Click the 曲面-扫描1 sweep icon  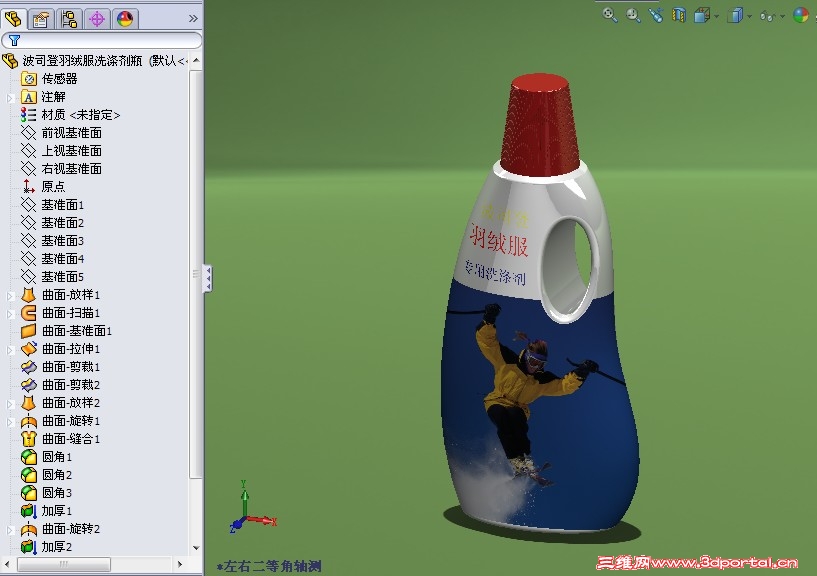point(29,313)
